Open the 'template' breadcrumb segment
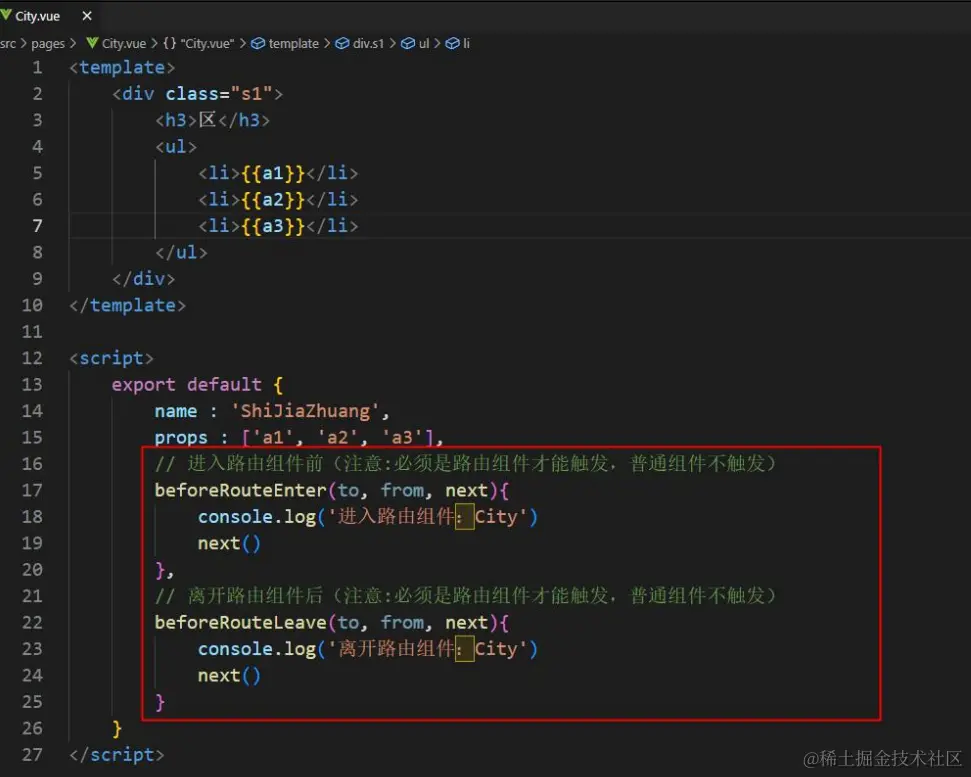 pyautogui.click(x=294, y=43)
